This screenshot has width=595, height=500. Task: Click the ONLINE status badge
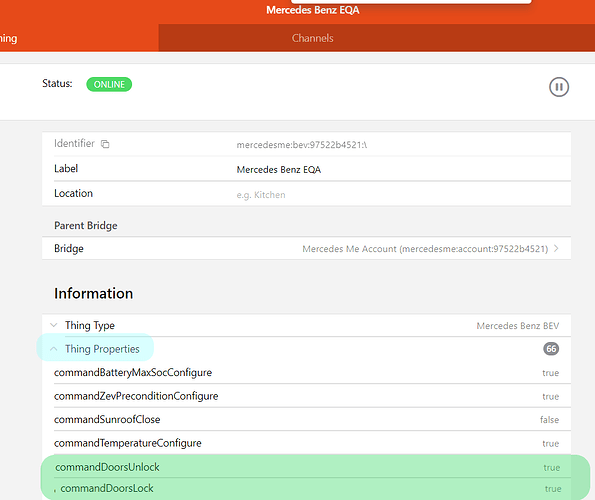109,84
